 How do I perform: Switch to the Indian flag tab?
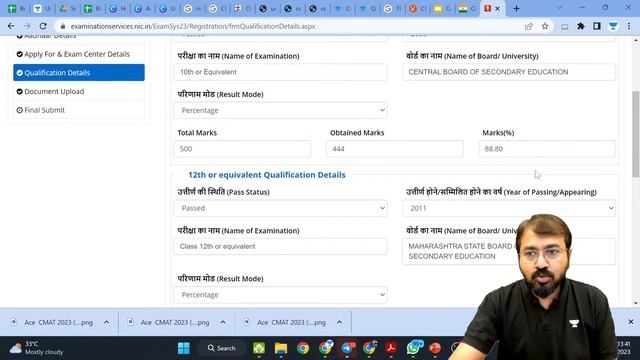click(x=463, y=9)
